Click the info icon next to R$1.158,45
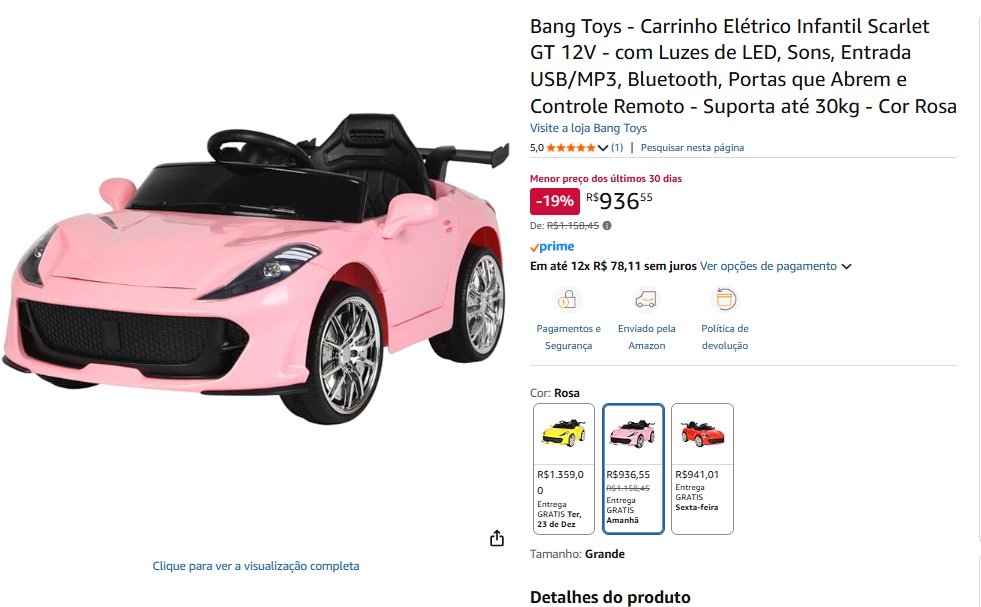The width and height of the screenshot is (981, 607). (607, 225)
